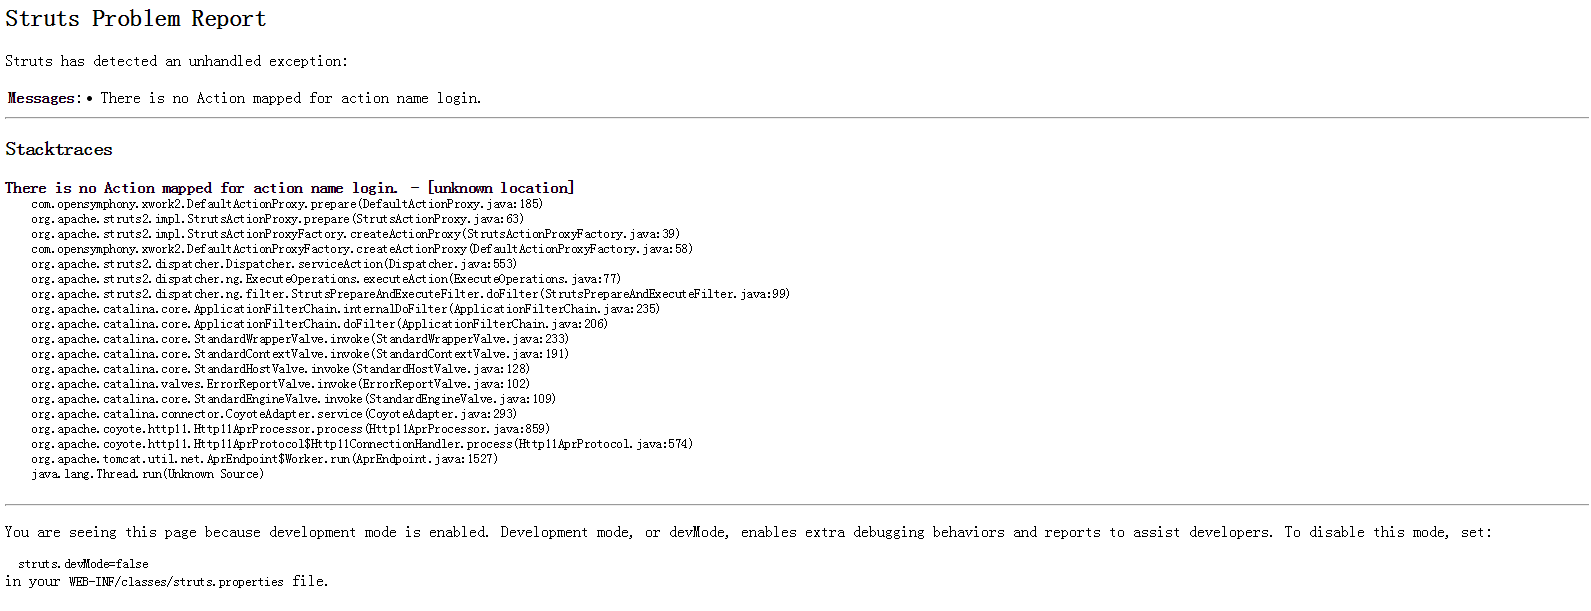Click the Messages: label

[x=44, y=98]
